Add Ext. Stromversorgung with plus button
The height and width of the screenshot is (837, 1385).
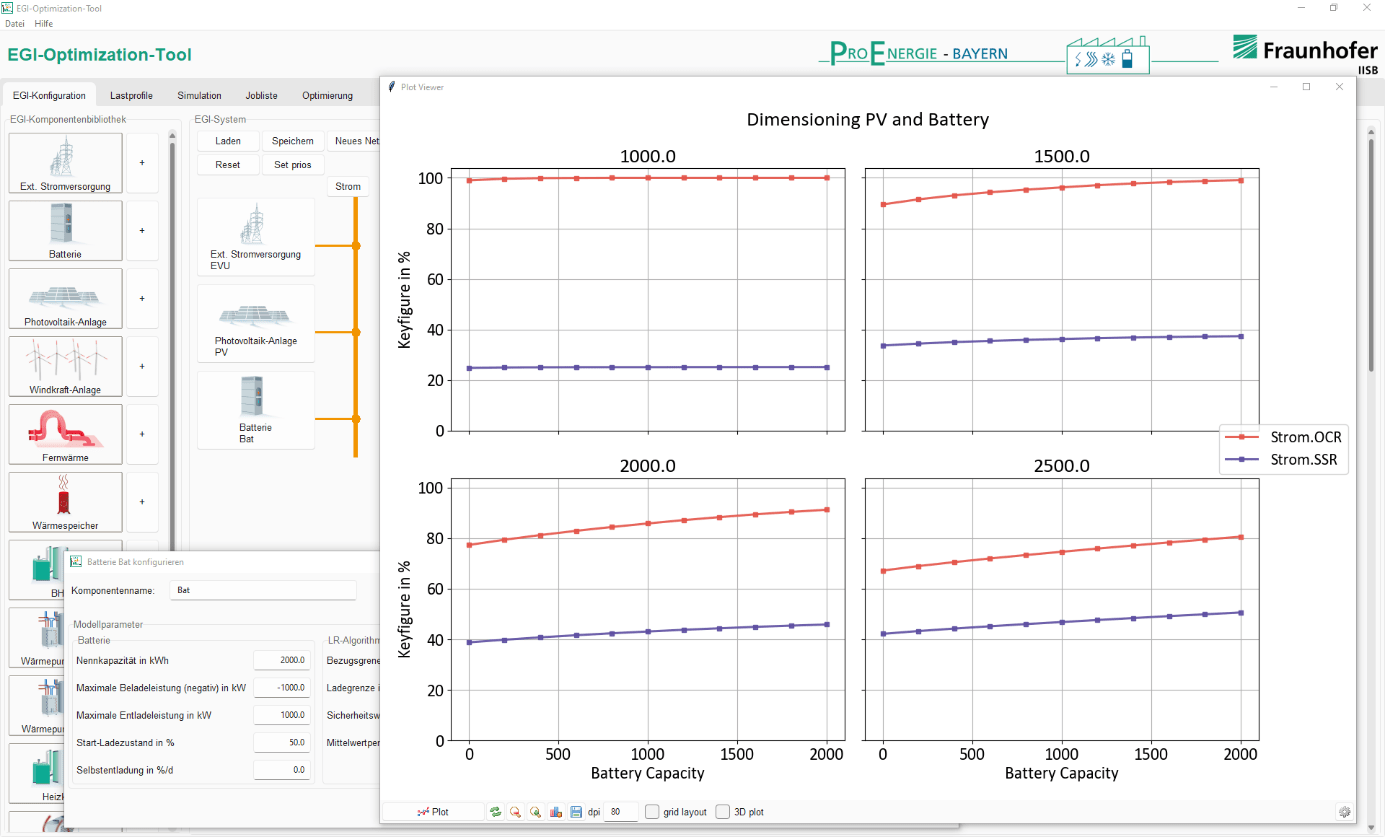tap(142, 162)
